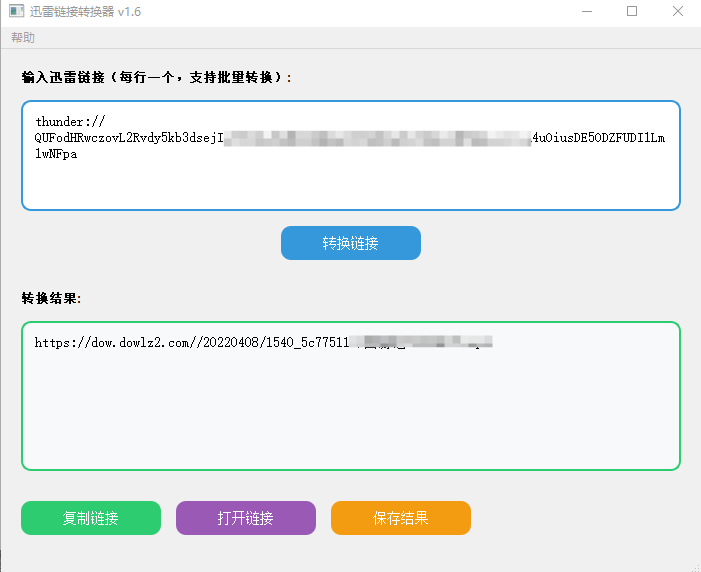The width and height of the screenshot is (701, 572).
Task: Minimize the 迅雷链接转换器 window
Action: click(587, 11)
